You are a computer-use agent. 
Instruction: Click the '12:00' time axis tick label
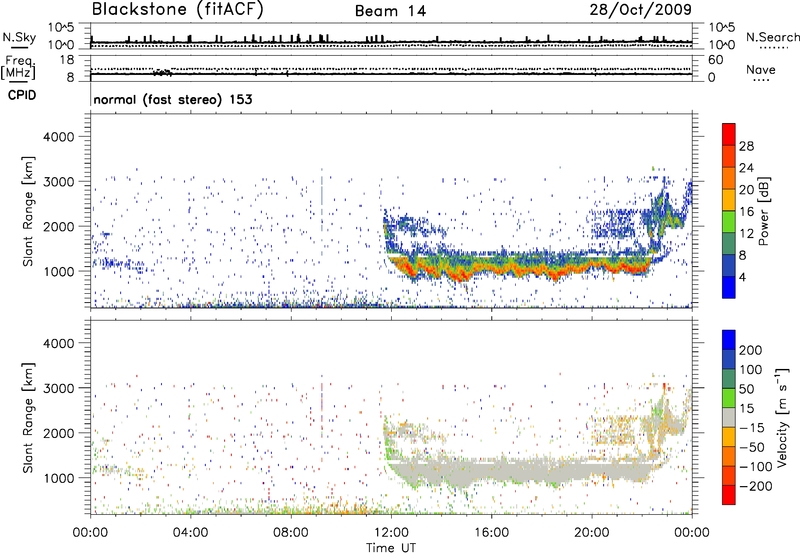tap(391, 533)
